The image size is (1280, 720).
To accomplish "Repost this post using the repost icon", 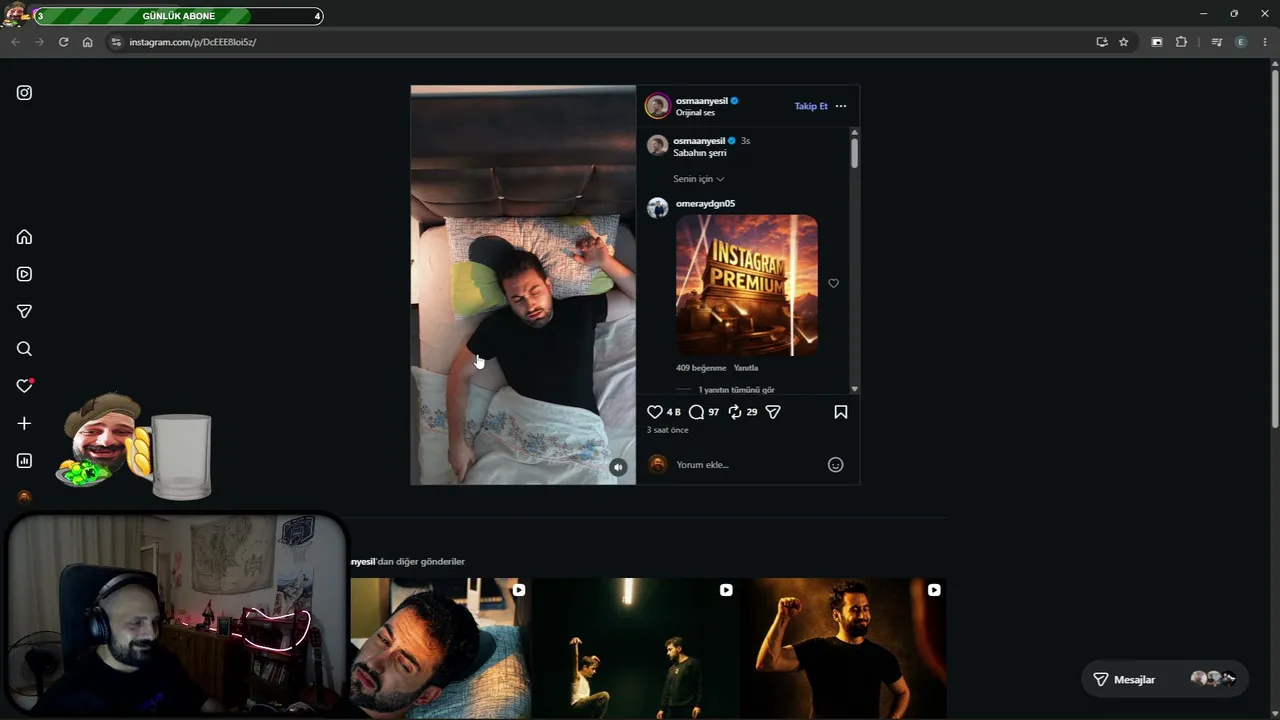I will [x=735, y=412].
